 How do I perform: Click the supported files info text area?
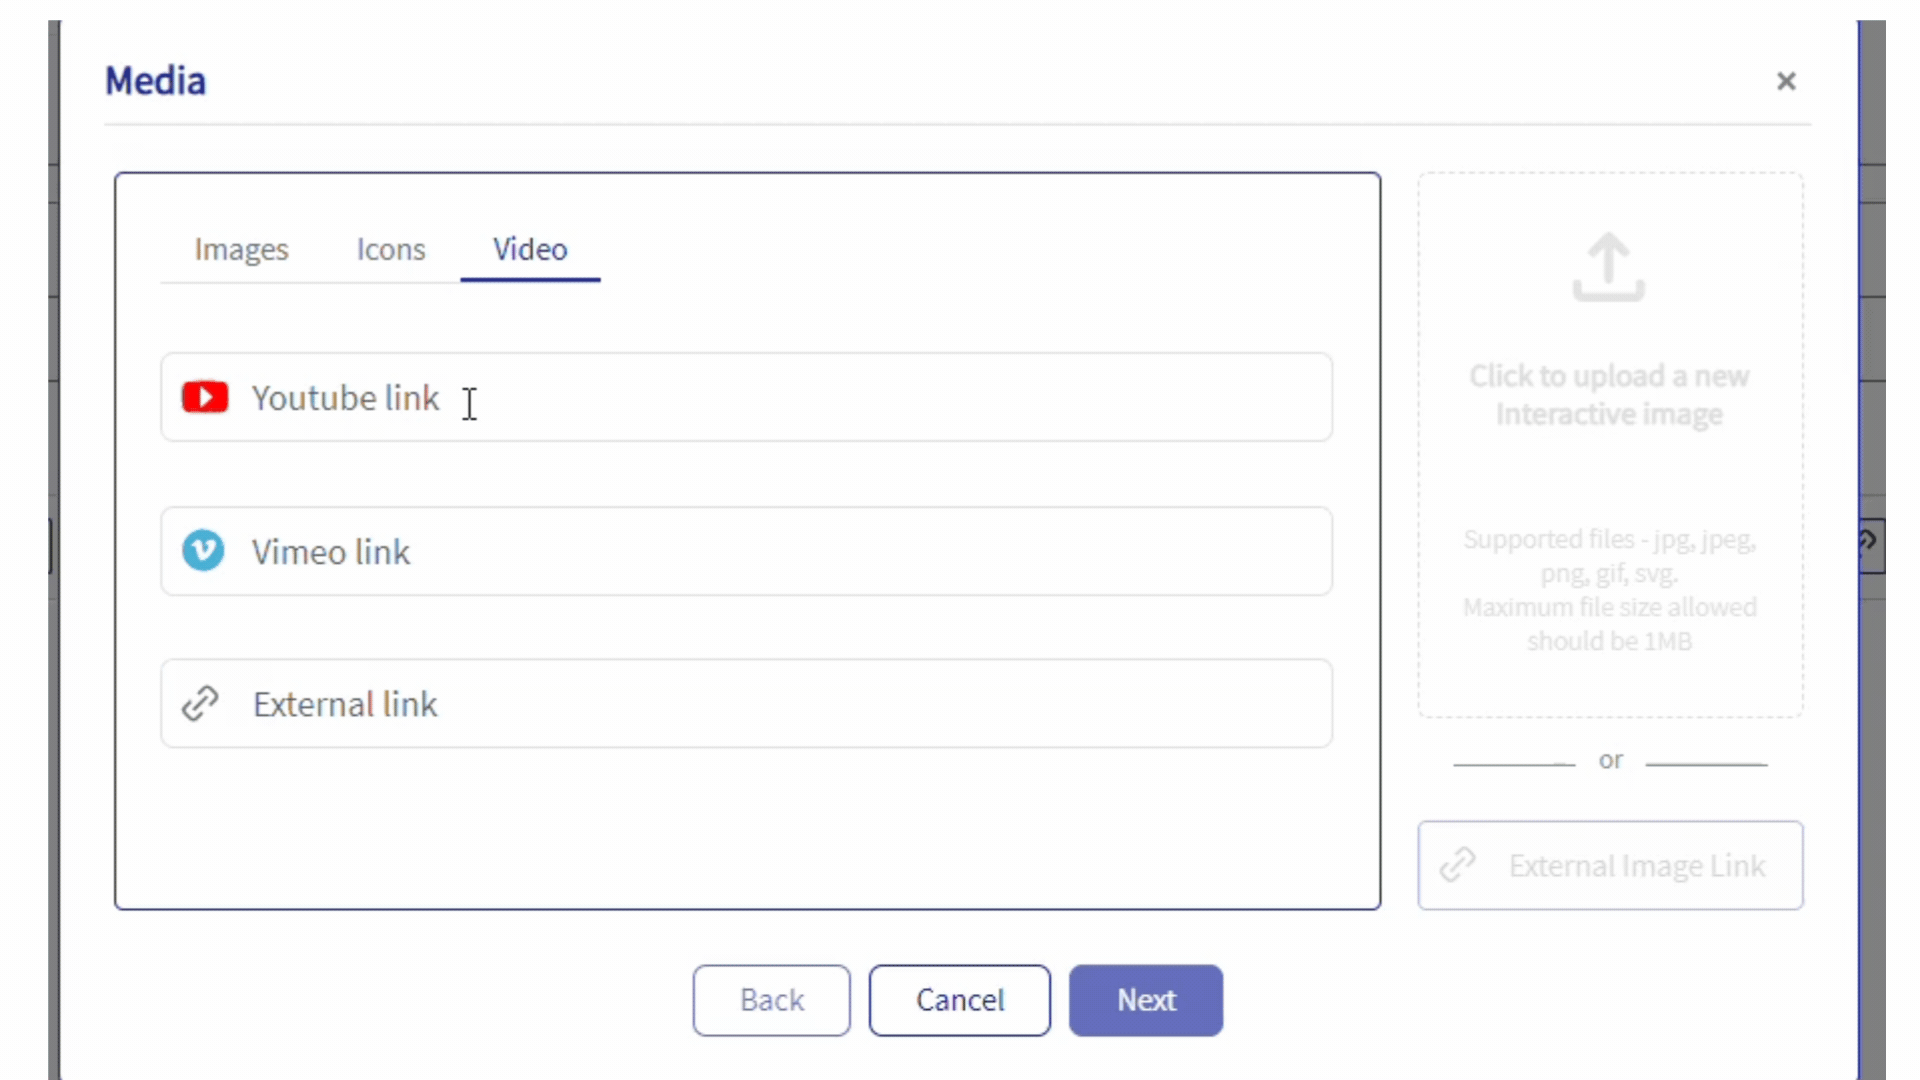click(1609, 590)
